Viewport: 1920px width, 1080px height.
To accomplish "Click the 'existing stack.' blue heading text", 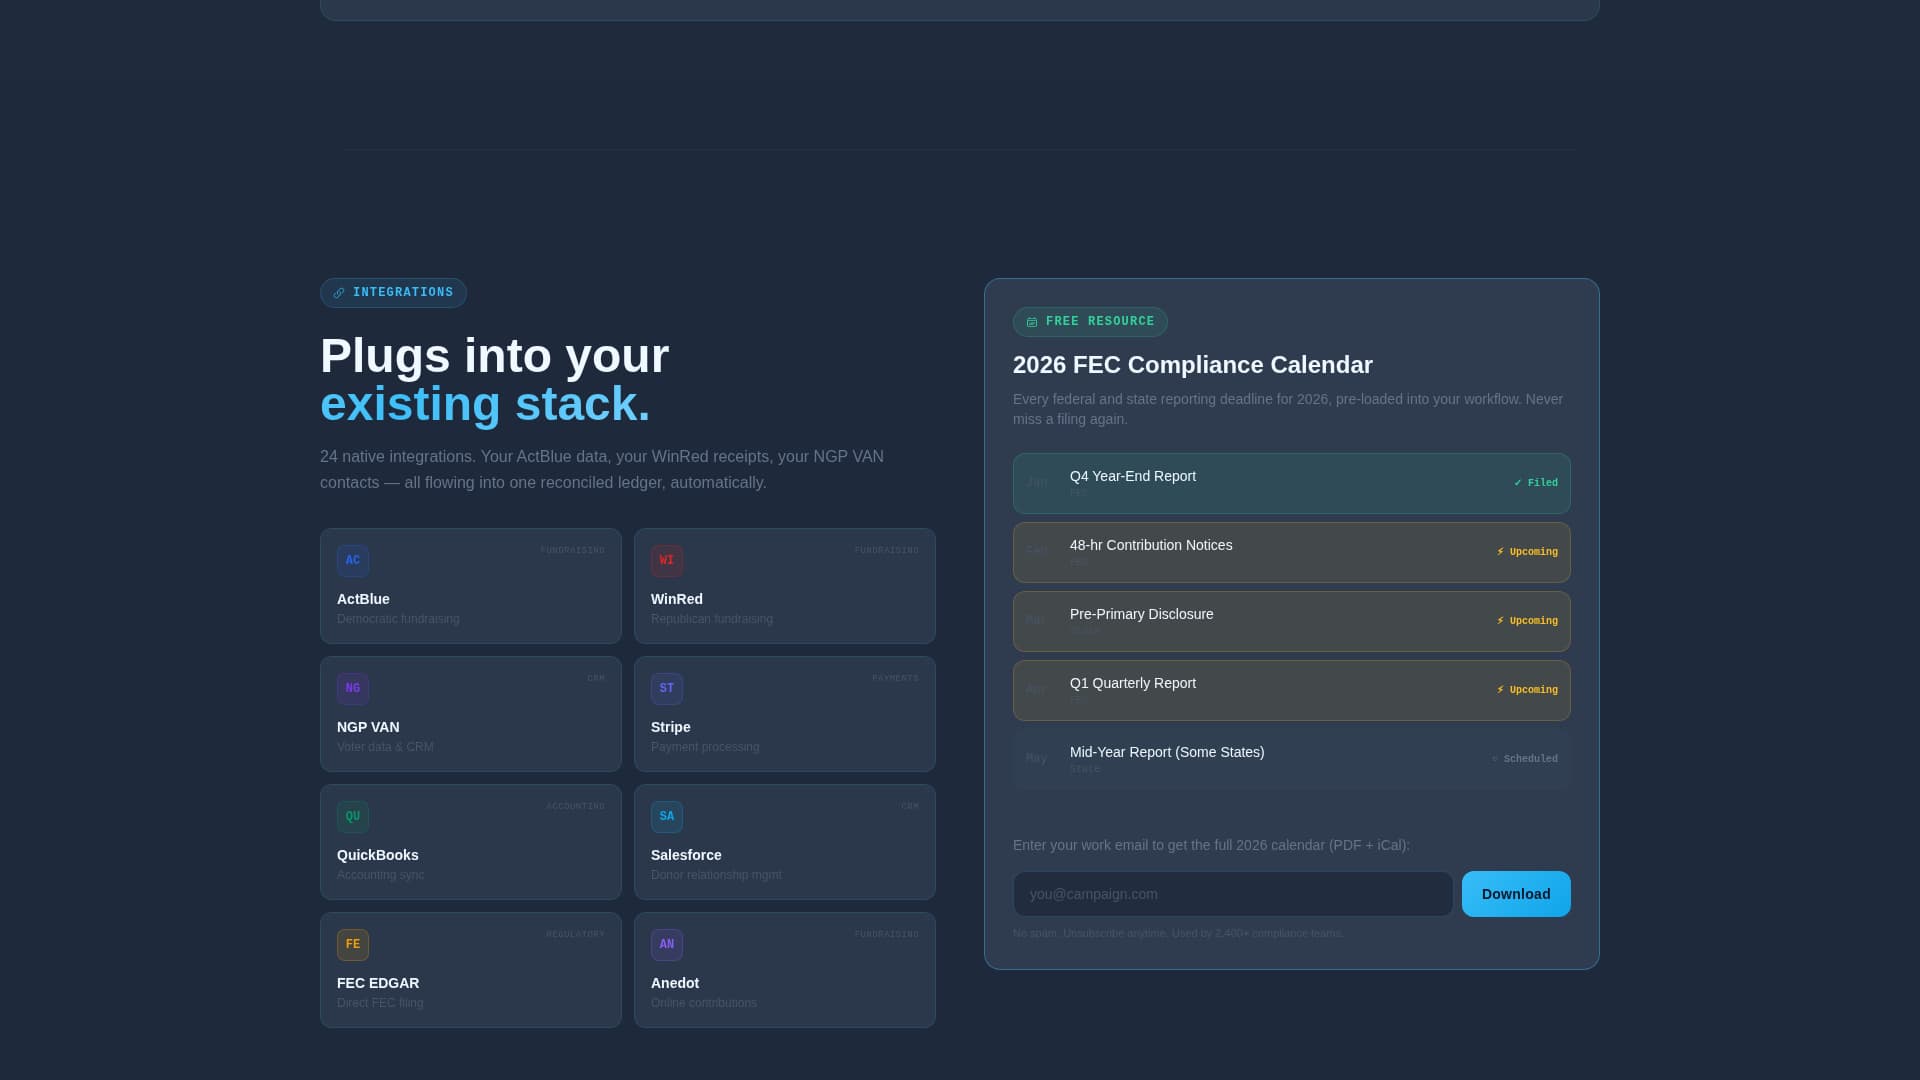I will 485,404.
